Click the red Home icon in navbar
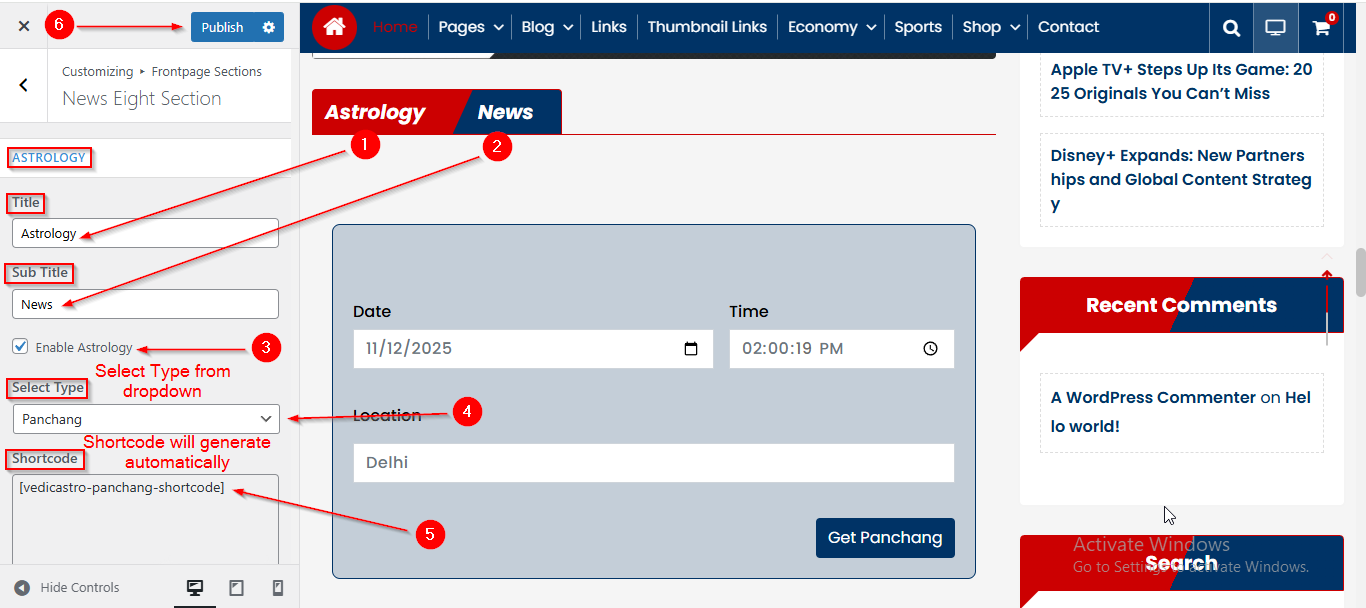The width and height of the screenshot is (1366, 608). [334, 27]
